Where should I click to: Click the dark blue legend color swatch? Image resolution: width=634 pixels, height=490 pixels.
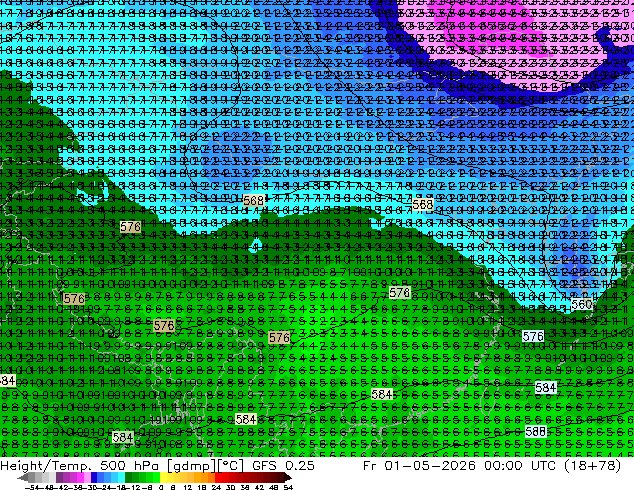[94, 477]
